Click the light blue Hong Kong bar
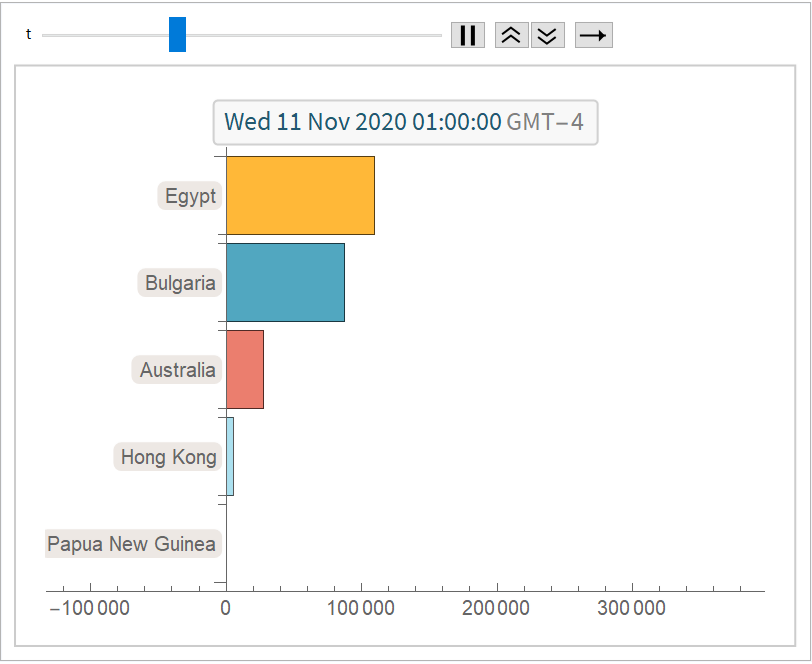812x664 pixels. click(x=230, y=457)
